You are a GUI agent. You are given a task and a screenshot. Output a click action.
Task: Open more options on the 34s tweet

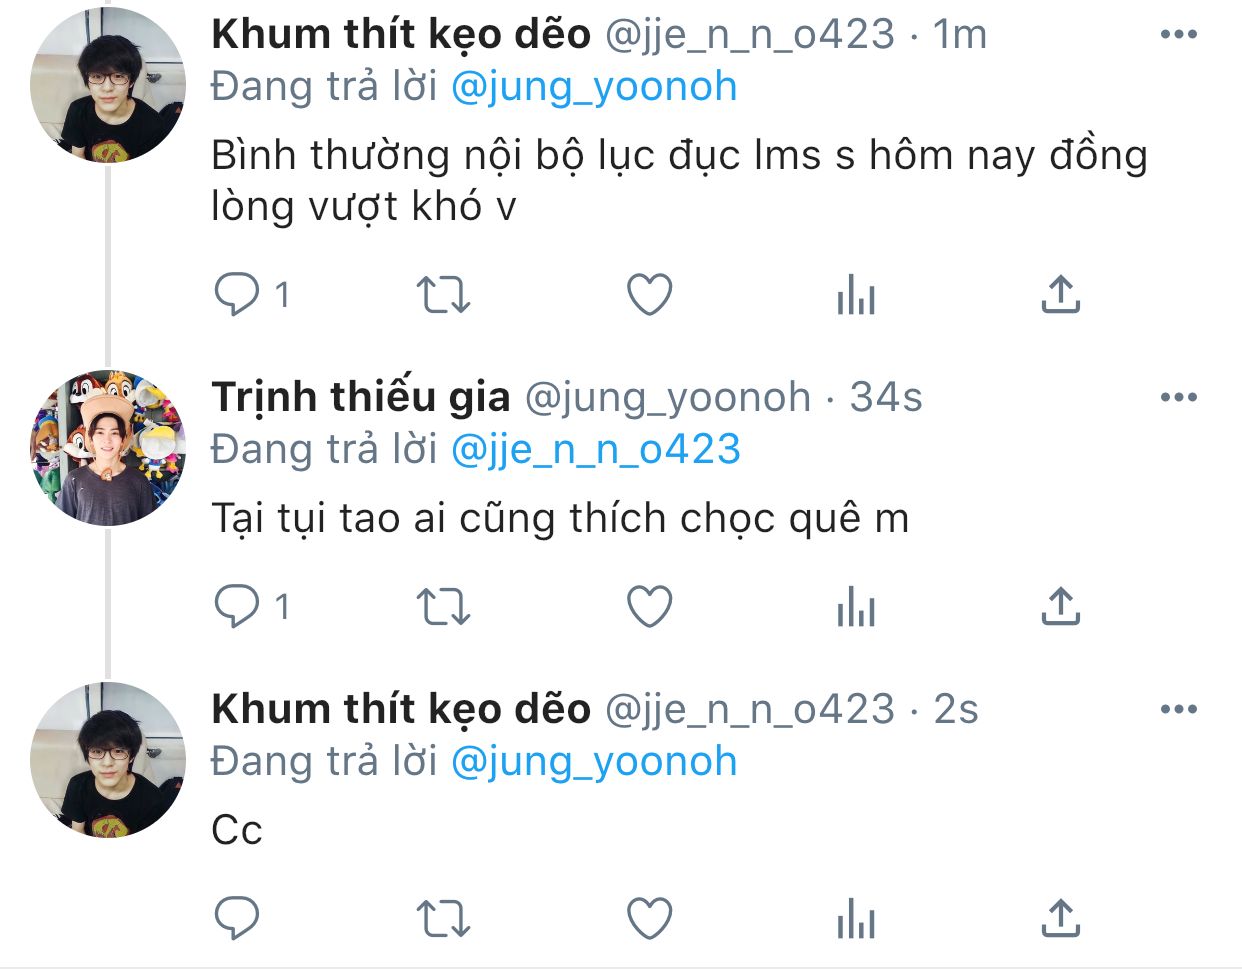1179,397
